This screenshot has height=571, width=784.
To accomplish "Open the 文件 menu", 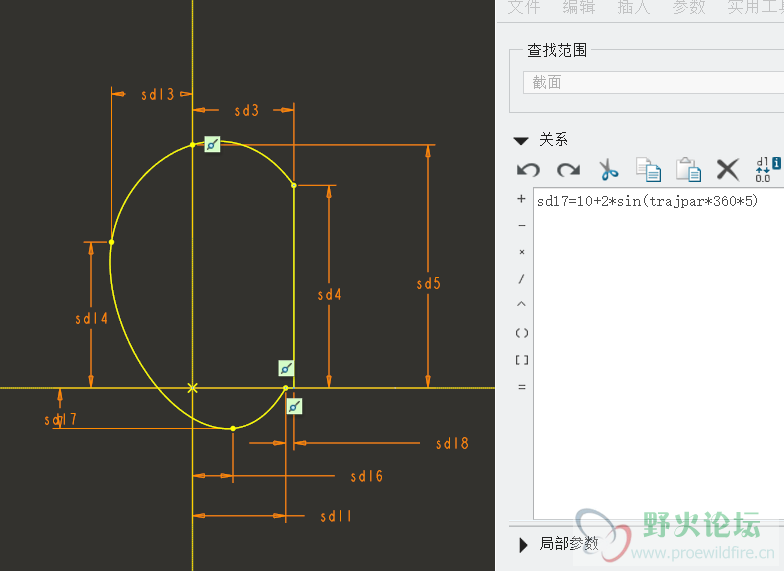I will pyautogui.click(x=523, y=8).
